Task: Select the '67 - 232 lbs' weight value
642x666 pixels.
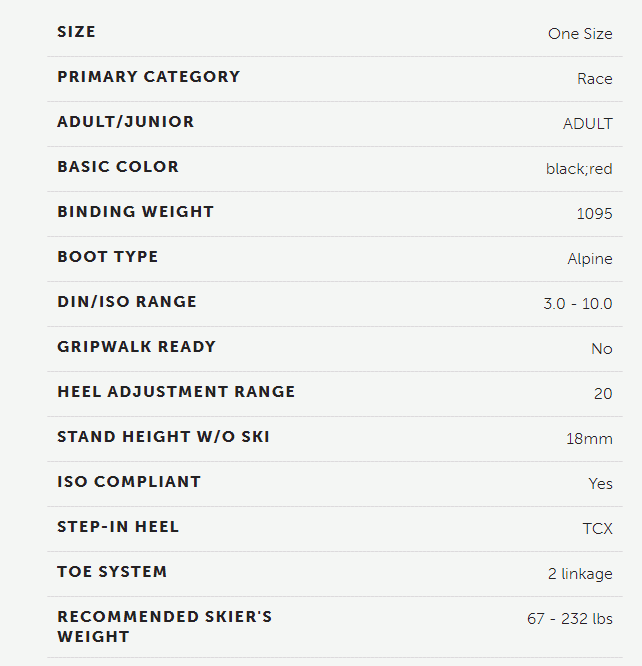Action: tap(570, 619)
